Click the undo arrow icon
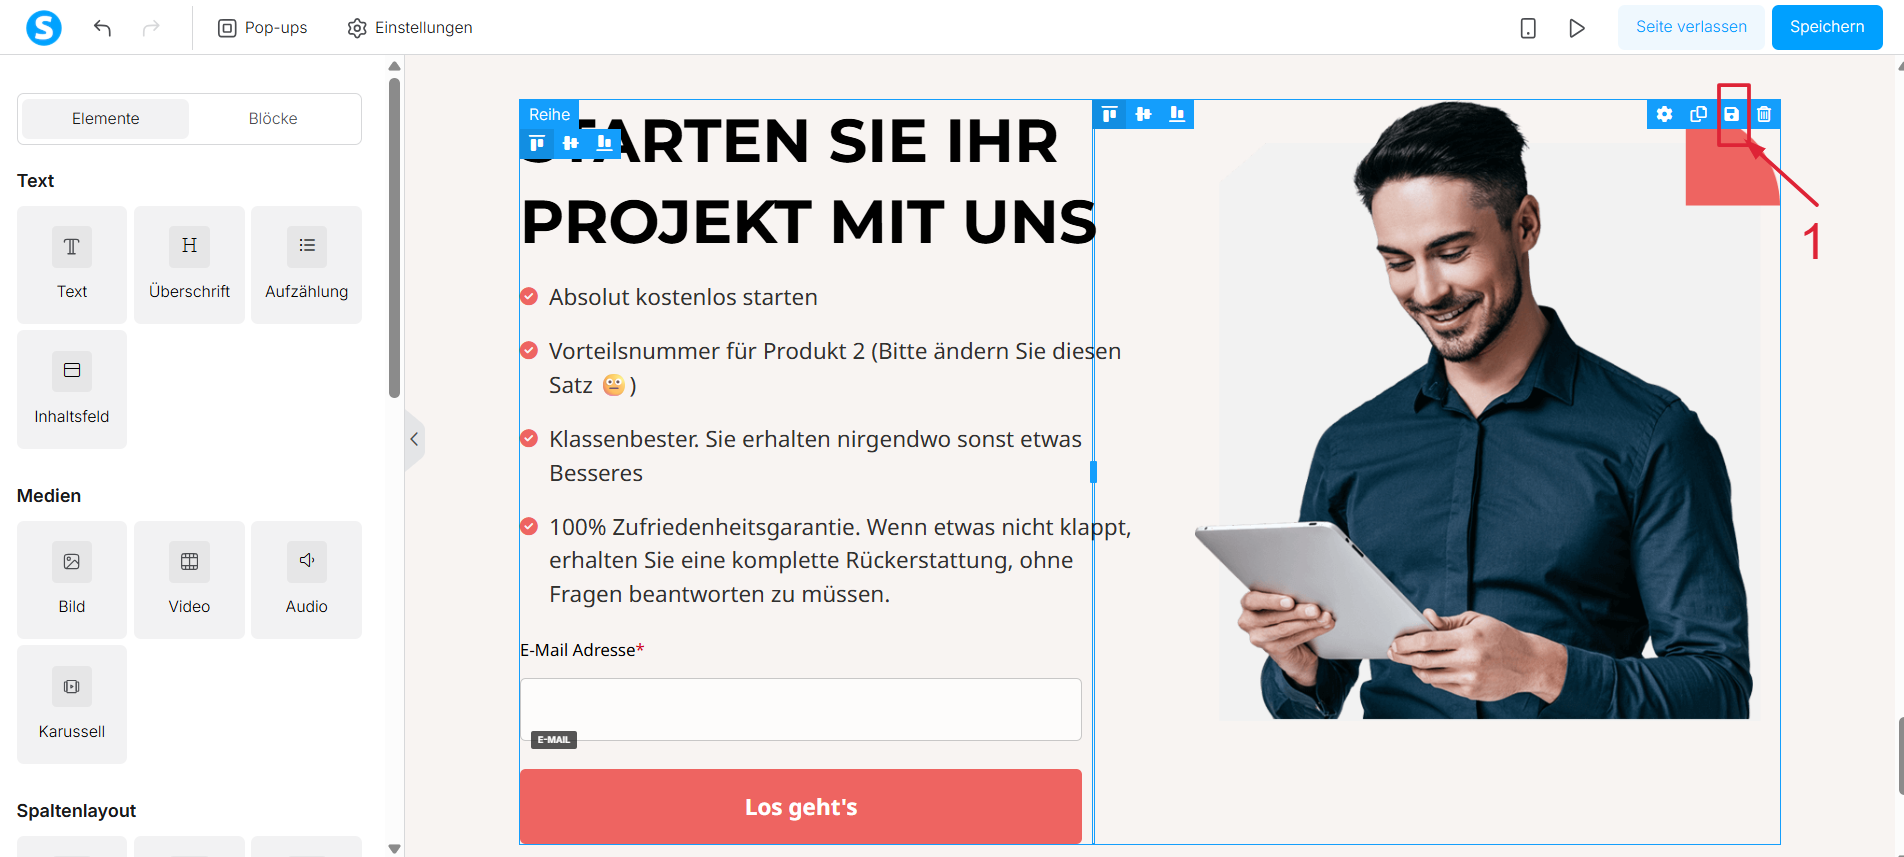1904x857 pixels. (102, 28)
